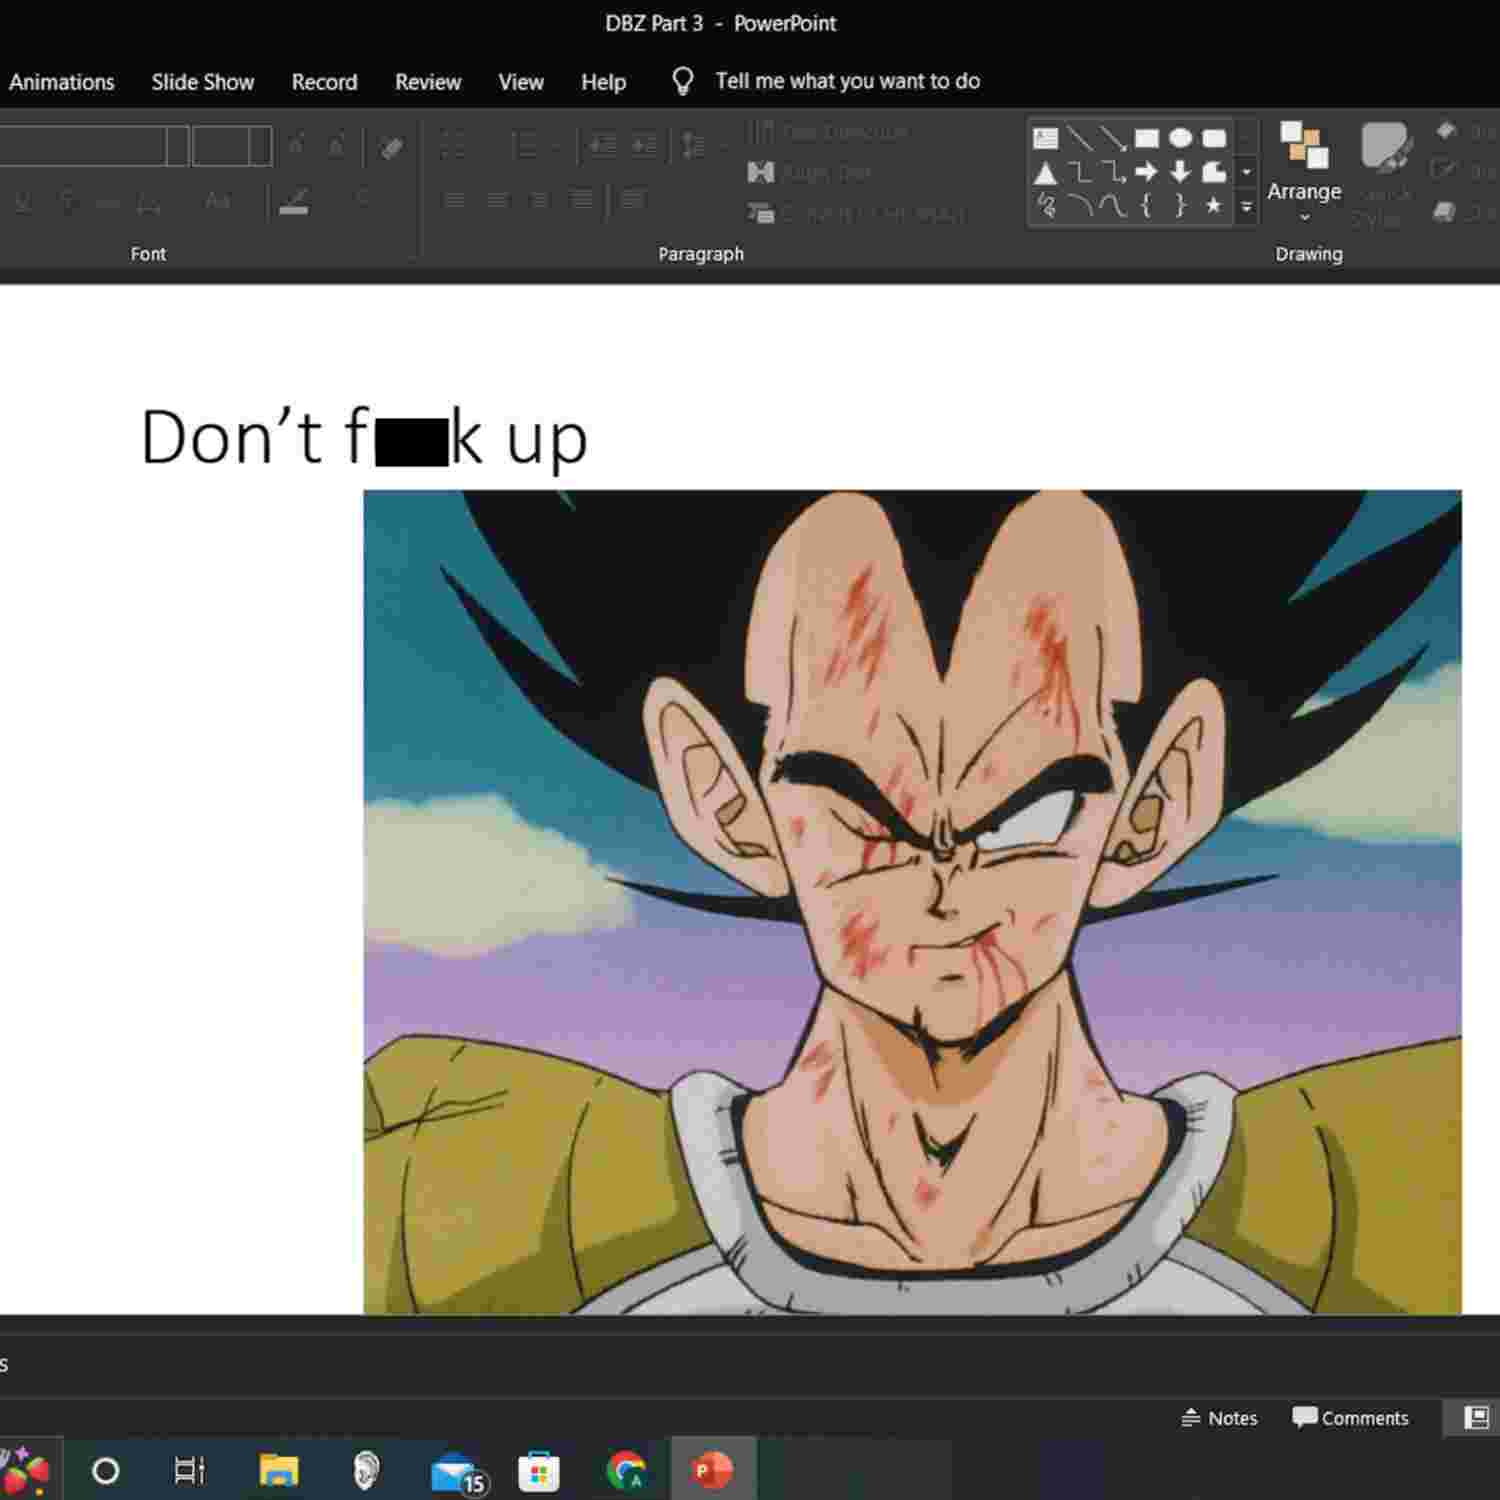This screenshot has height=1500, width=1500.
Task: Open the Review tab
Action: click(427, 82)
